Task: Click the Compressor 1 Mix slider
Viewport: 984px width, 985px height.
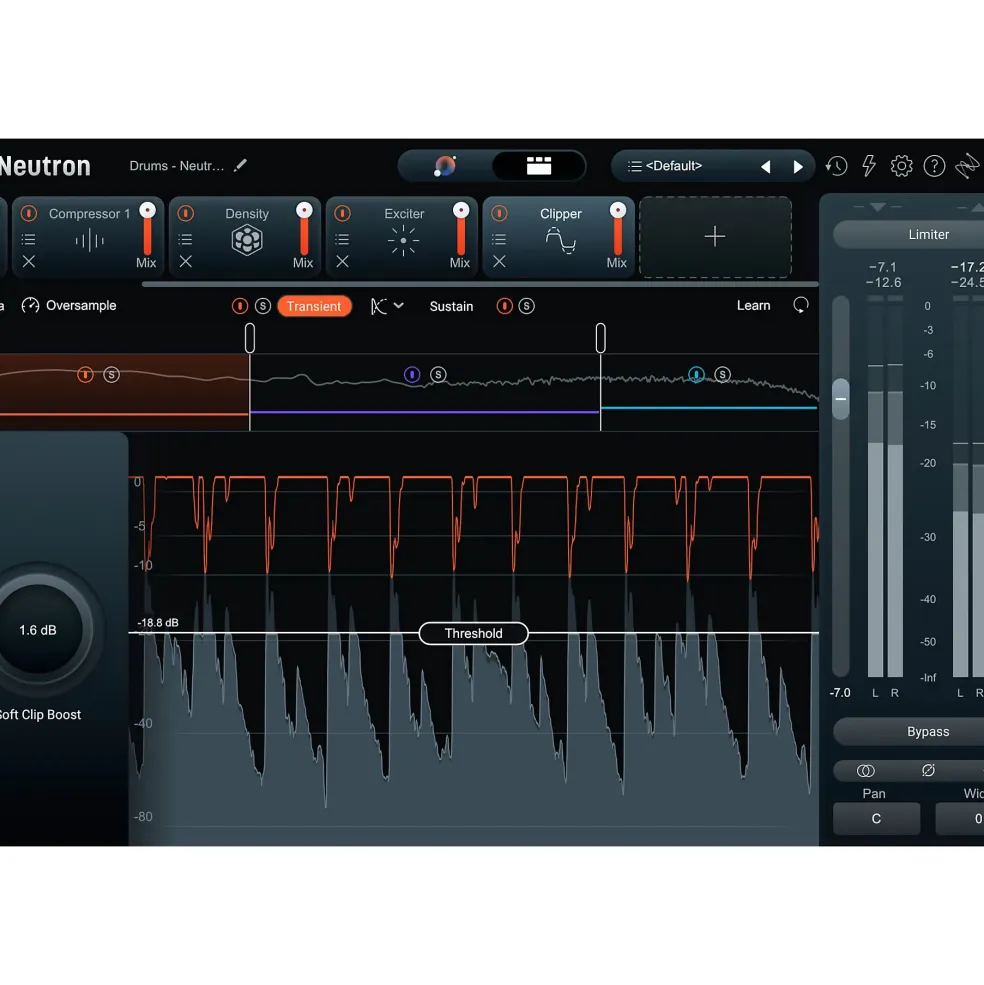Action: coord(148,231)
